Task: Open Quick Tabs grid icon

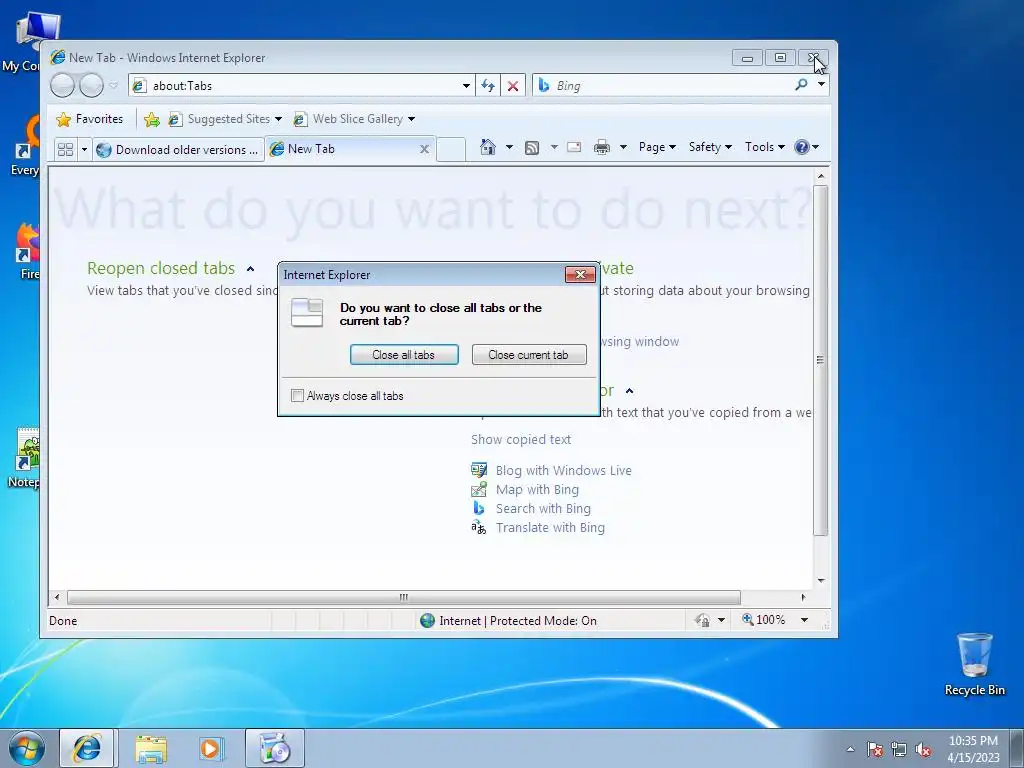Action: [x=65, y=150]
